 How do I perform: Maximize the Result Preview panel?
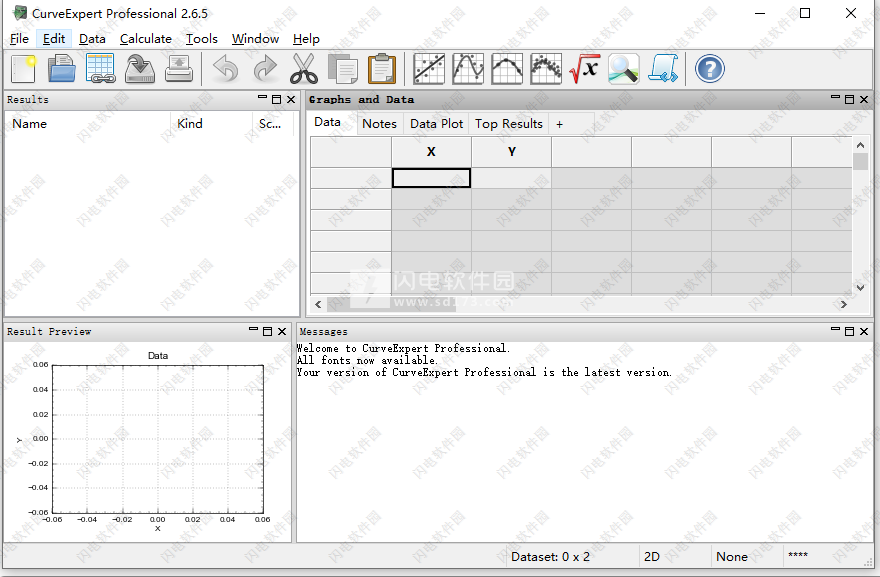tap(267, 332)
